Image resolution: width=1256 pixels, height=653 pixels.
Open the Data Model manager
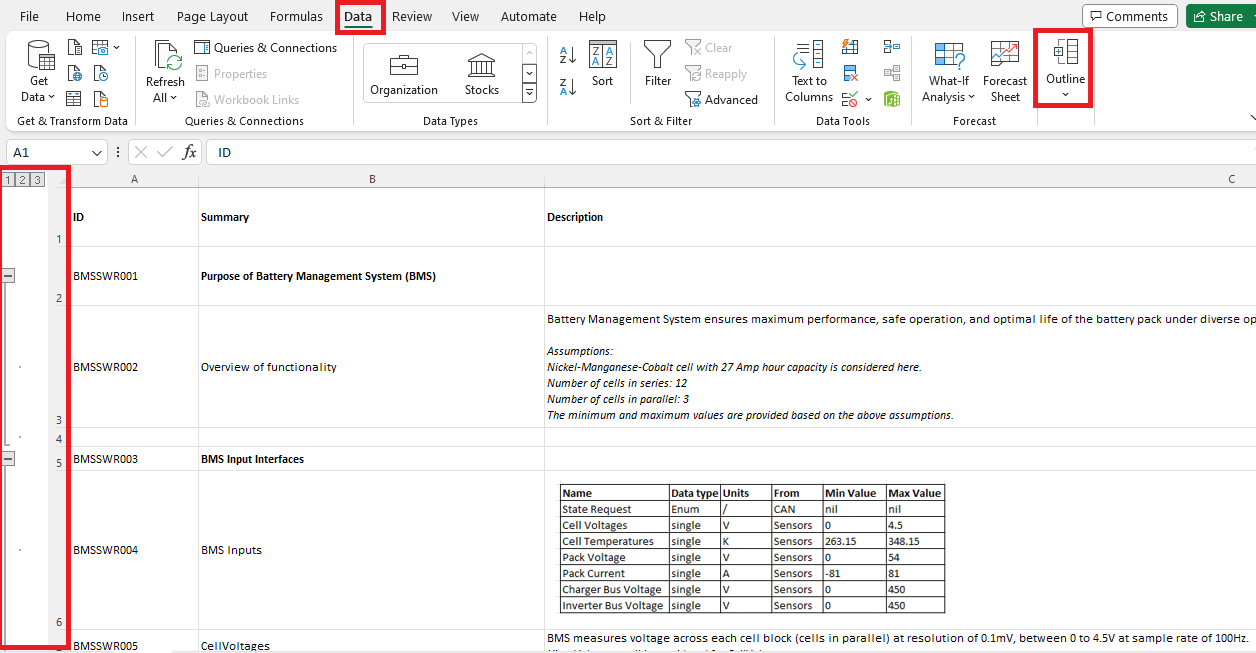(892, 98)
